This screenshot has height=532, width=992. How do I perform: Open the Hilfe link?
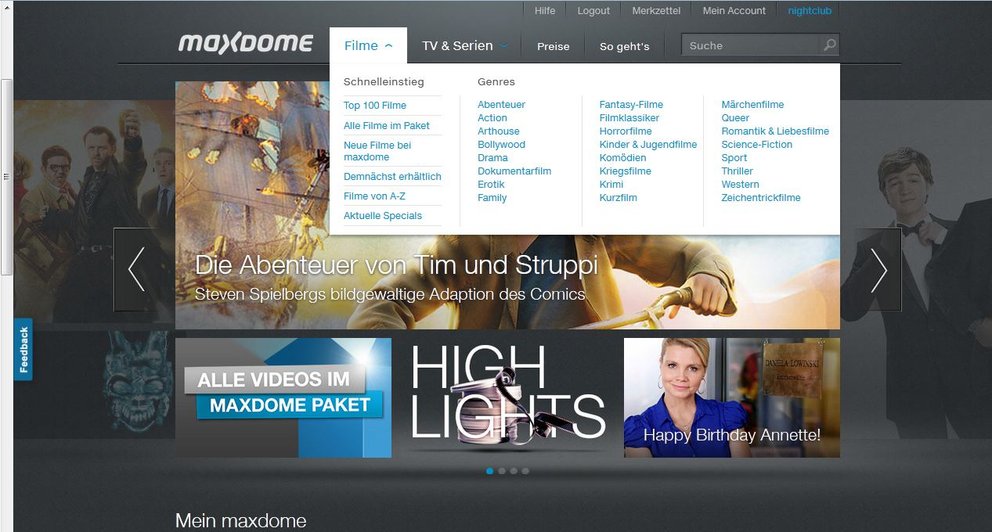pos(545,11)
